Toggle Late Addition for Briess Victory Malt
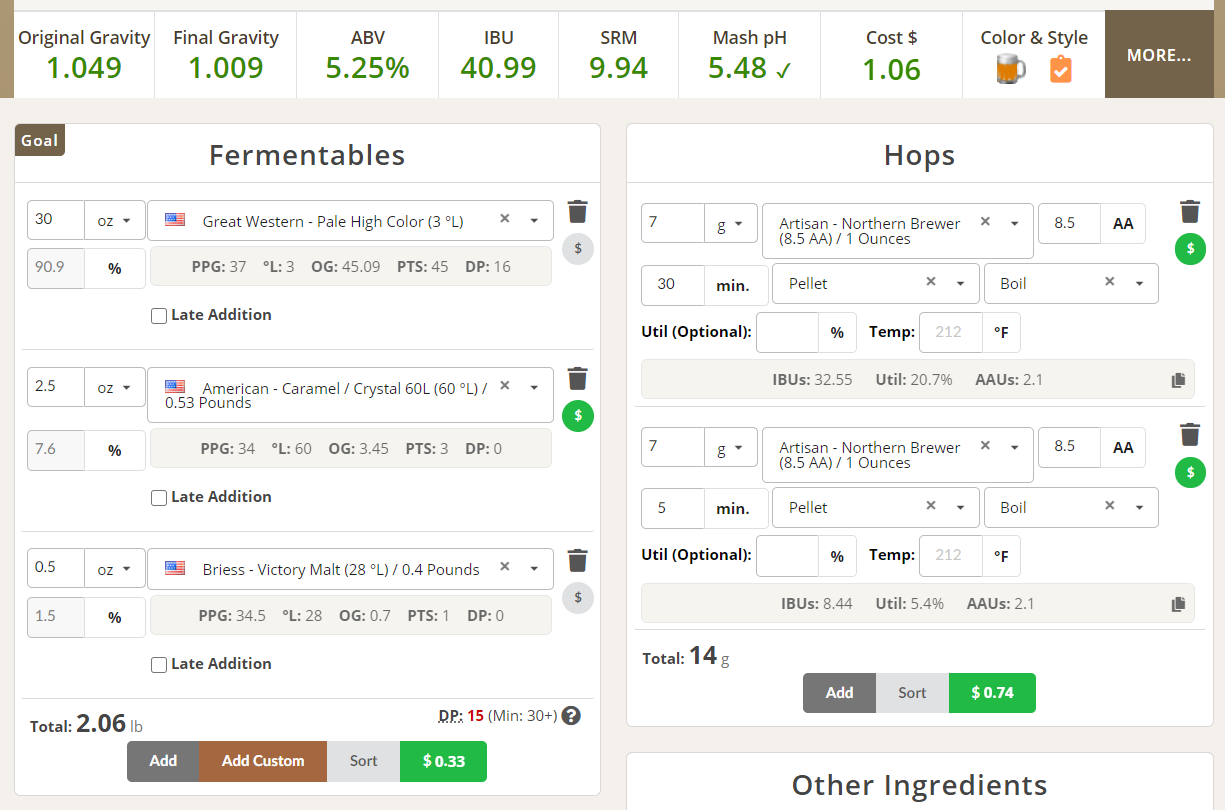Image resolution: width=1225 pixels, height=810 pixels. [x=159, y=665]
